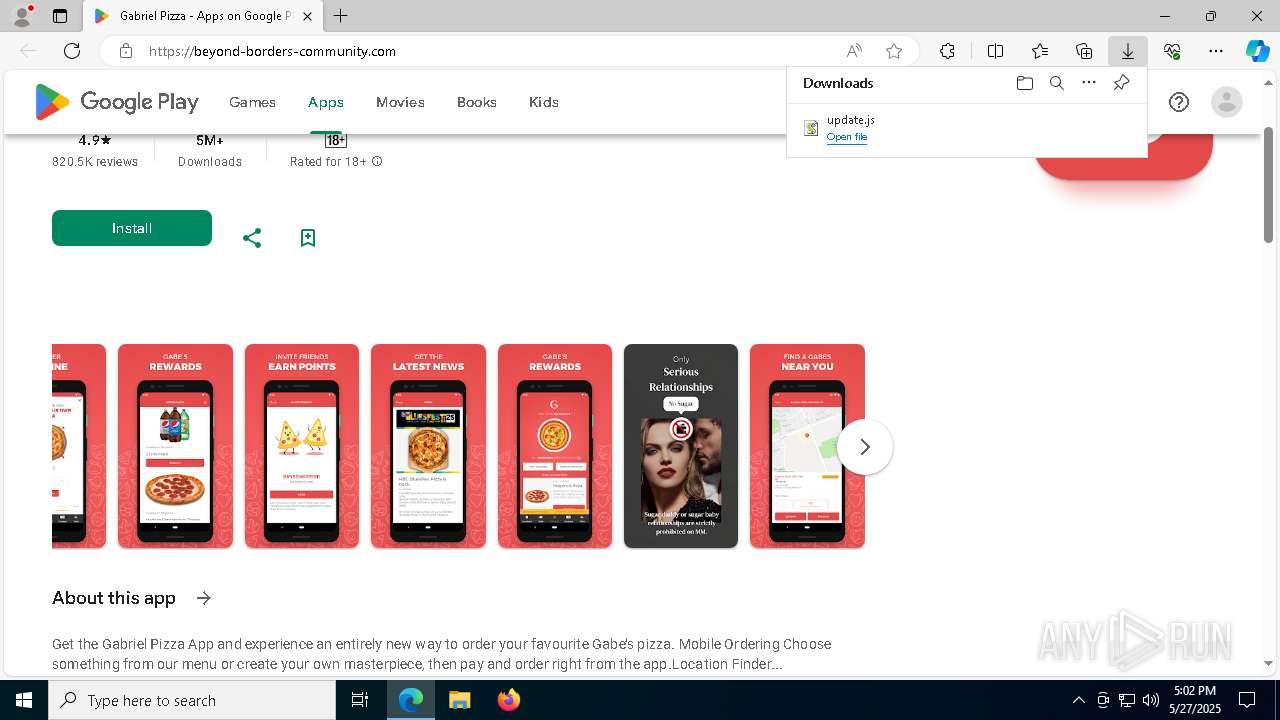The height and width of the screenshot is (720, 1280).
Task: Open downloads folder icon
Action: [x=1024, y=83]
